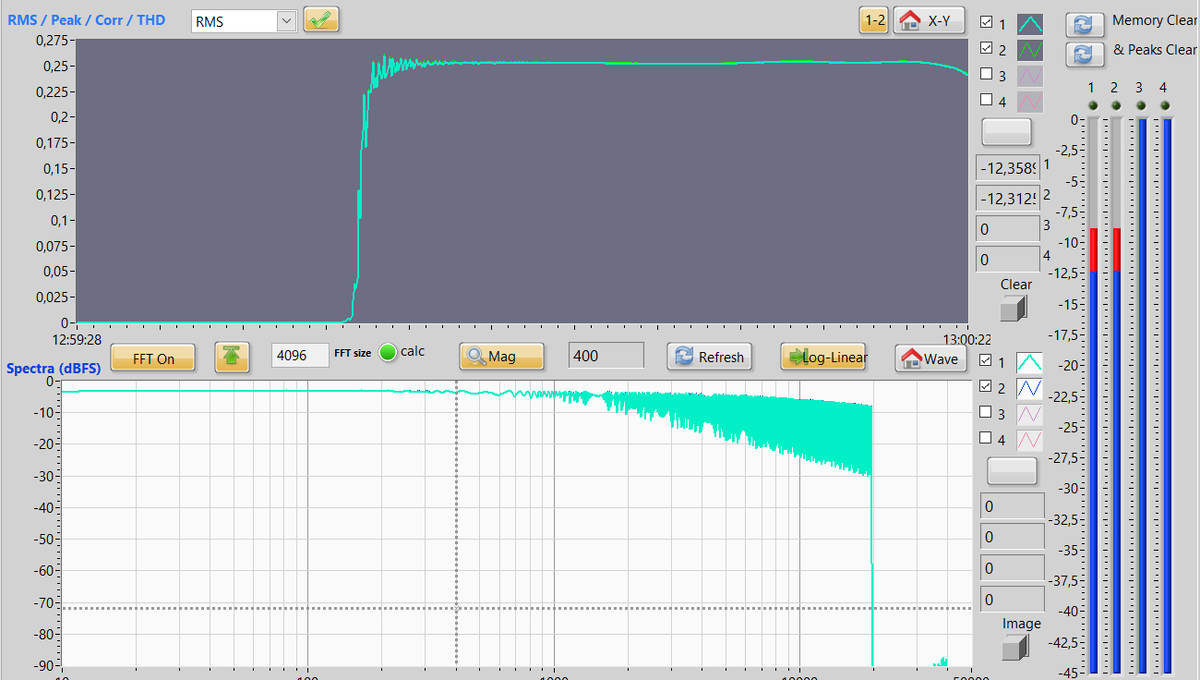The width and height of the screenshot is (1200, 680).
Task: Enable Spectra channel 4 checkbox
Action: pos(987,439)
